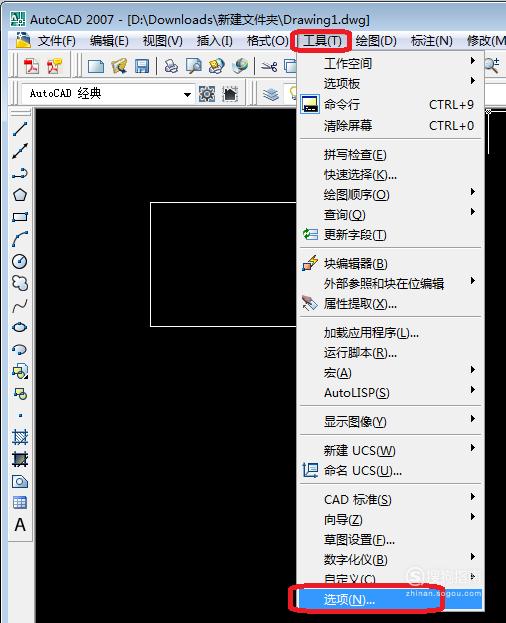
Task: Expand the AutoLISP(S) submenu
Action: (390, 393)
